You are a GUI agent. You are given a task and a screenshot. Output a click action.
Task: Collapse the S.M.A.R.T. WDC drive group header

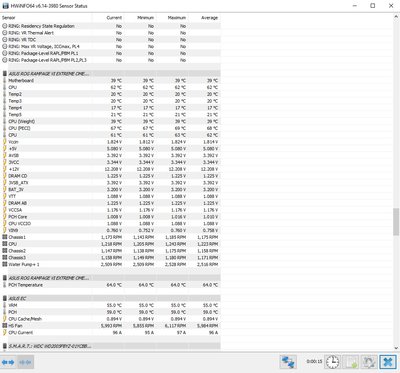coord(110,346)
